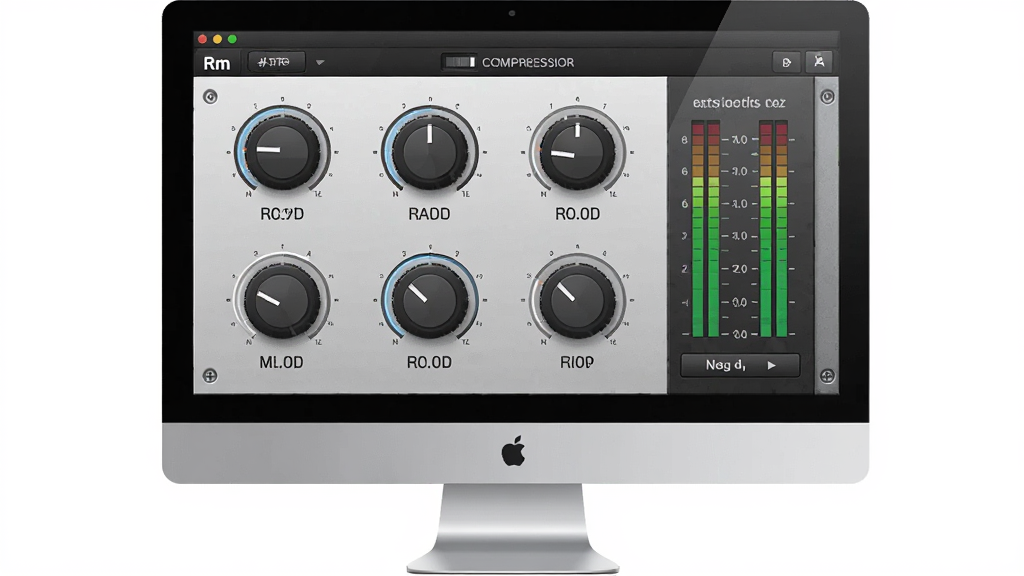Screen dimensions: 1024x576
Task: Click the RIOP knob
Action: (577, 300)
